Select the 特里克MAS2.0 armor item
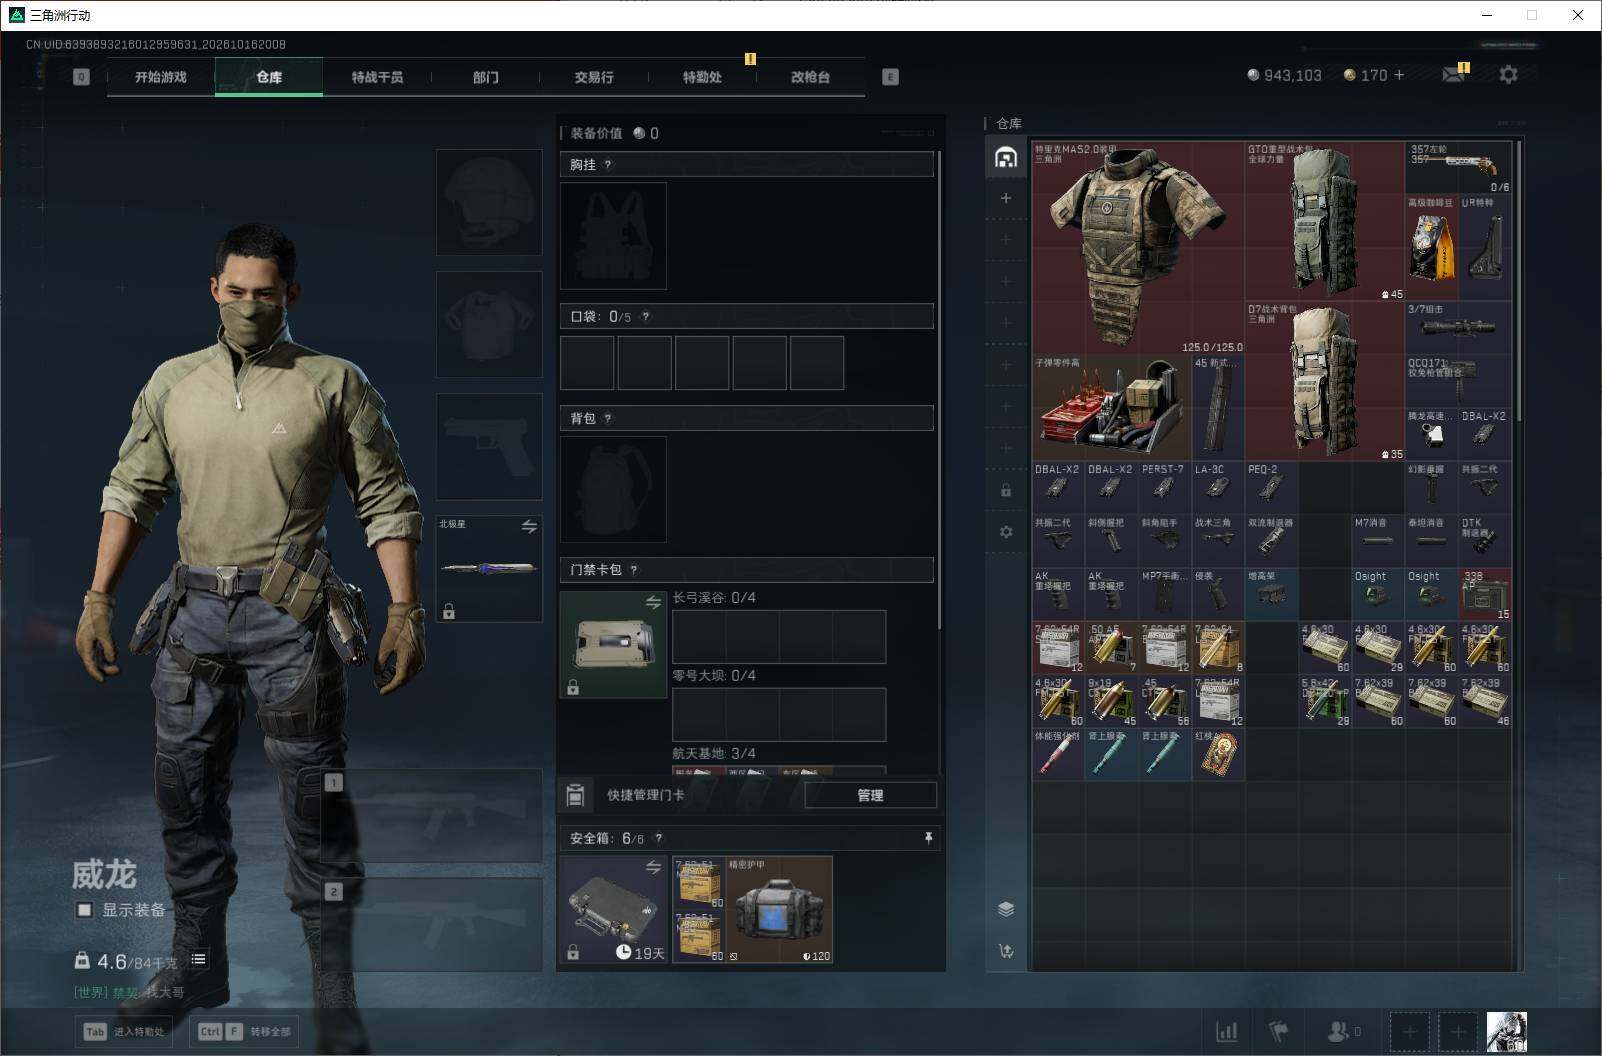 point(1138,248)
